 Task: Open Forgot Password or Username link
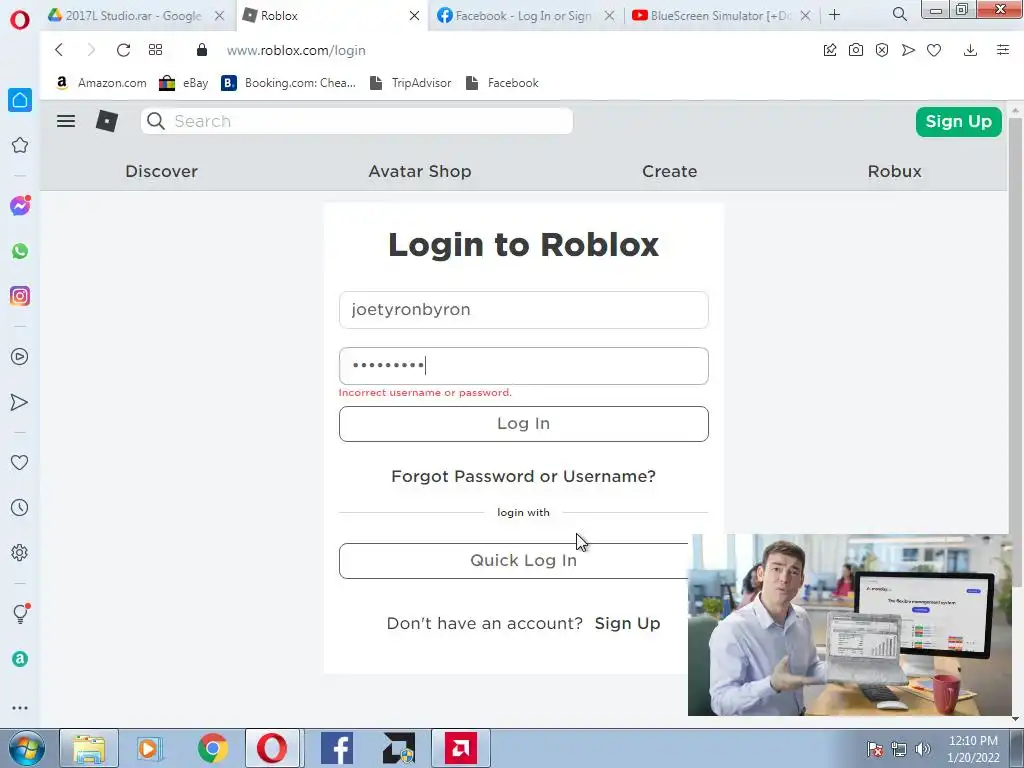tap(523, 476)
